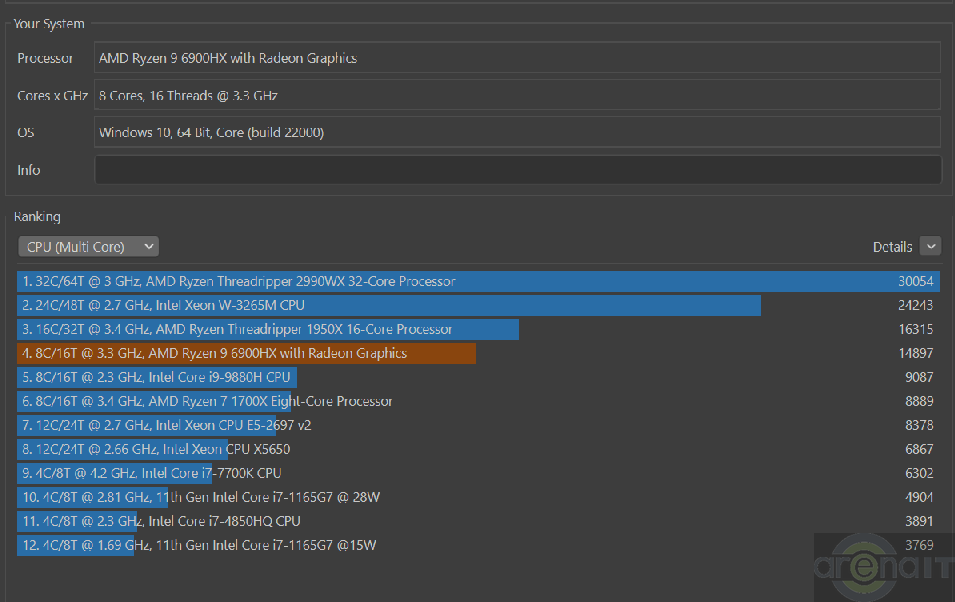Select the Threadripper 1950X ranking row
This screenshot has width=955, height=602.
point(238,330)
